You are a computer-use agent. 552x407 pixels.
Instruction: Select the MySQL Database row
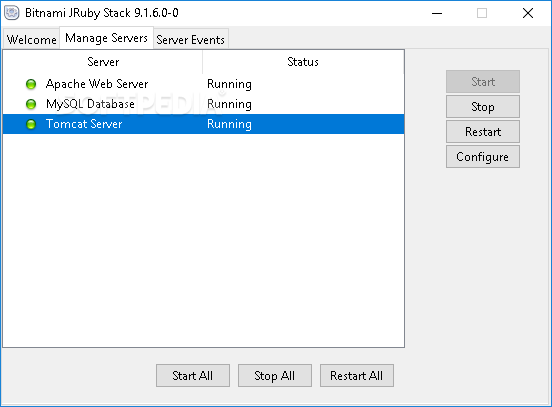click(203, 104)
